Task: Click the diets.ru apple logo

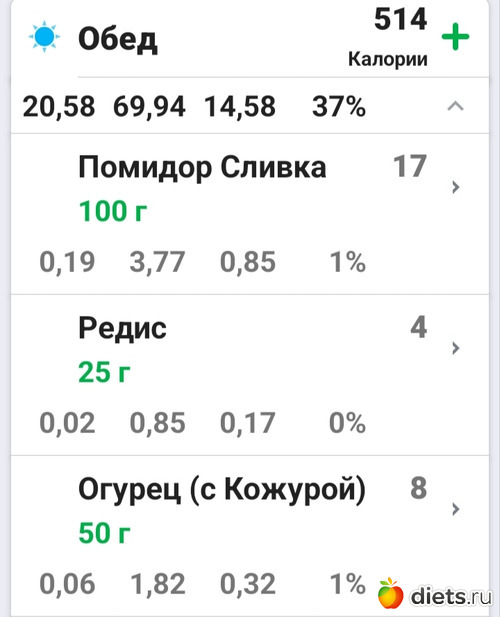Action: pos(391,592)
